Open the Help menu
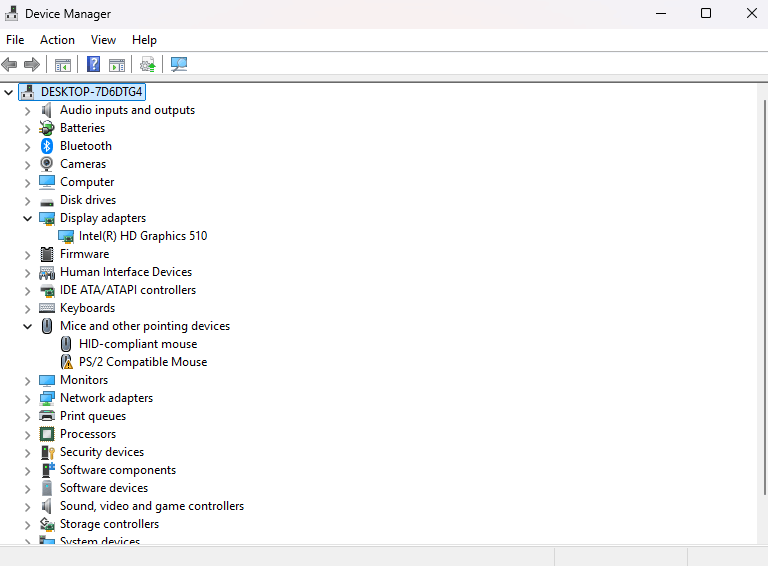 click(144, 40)
